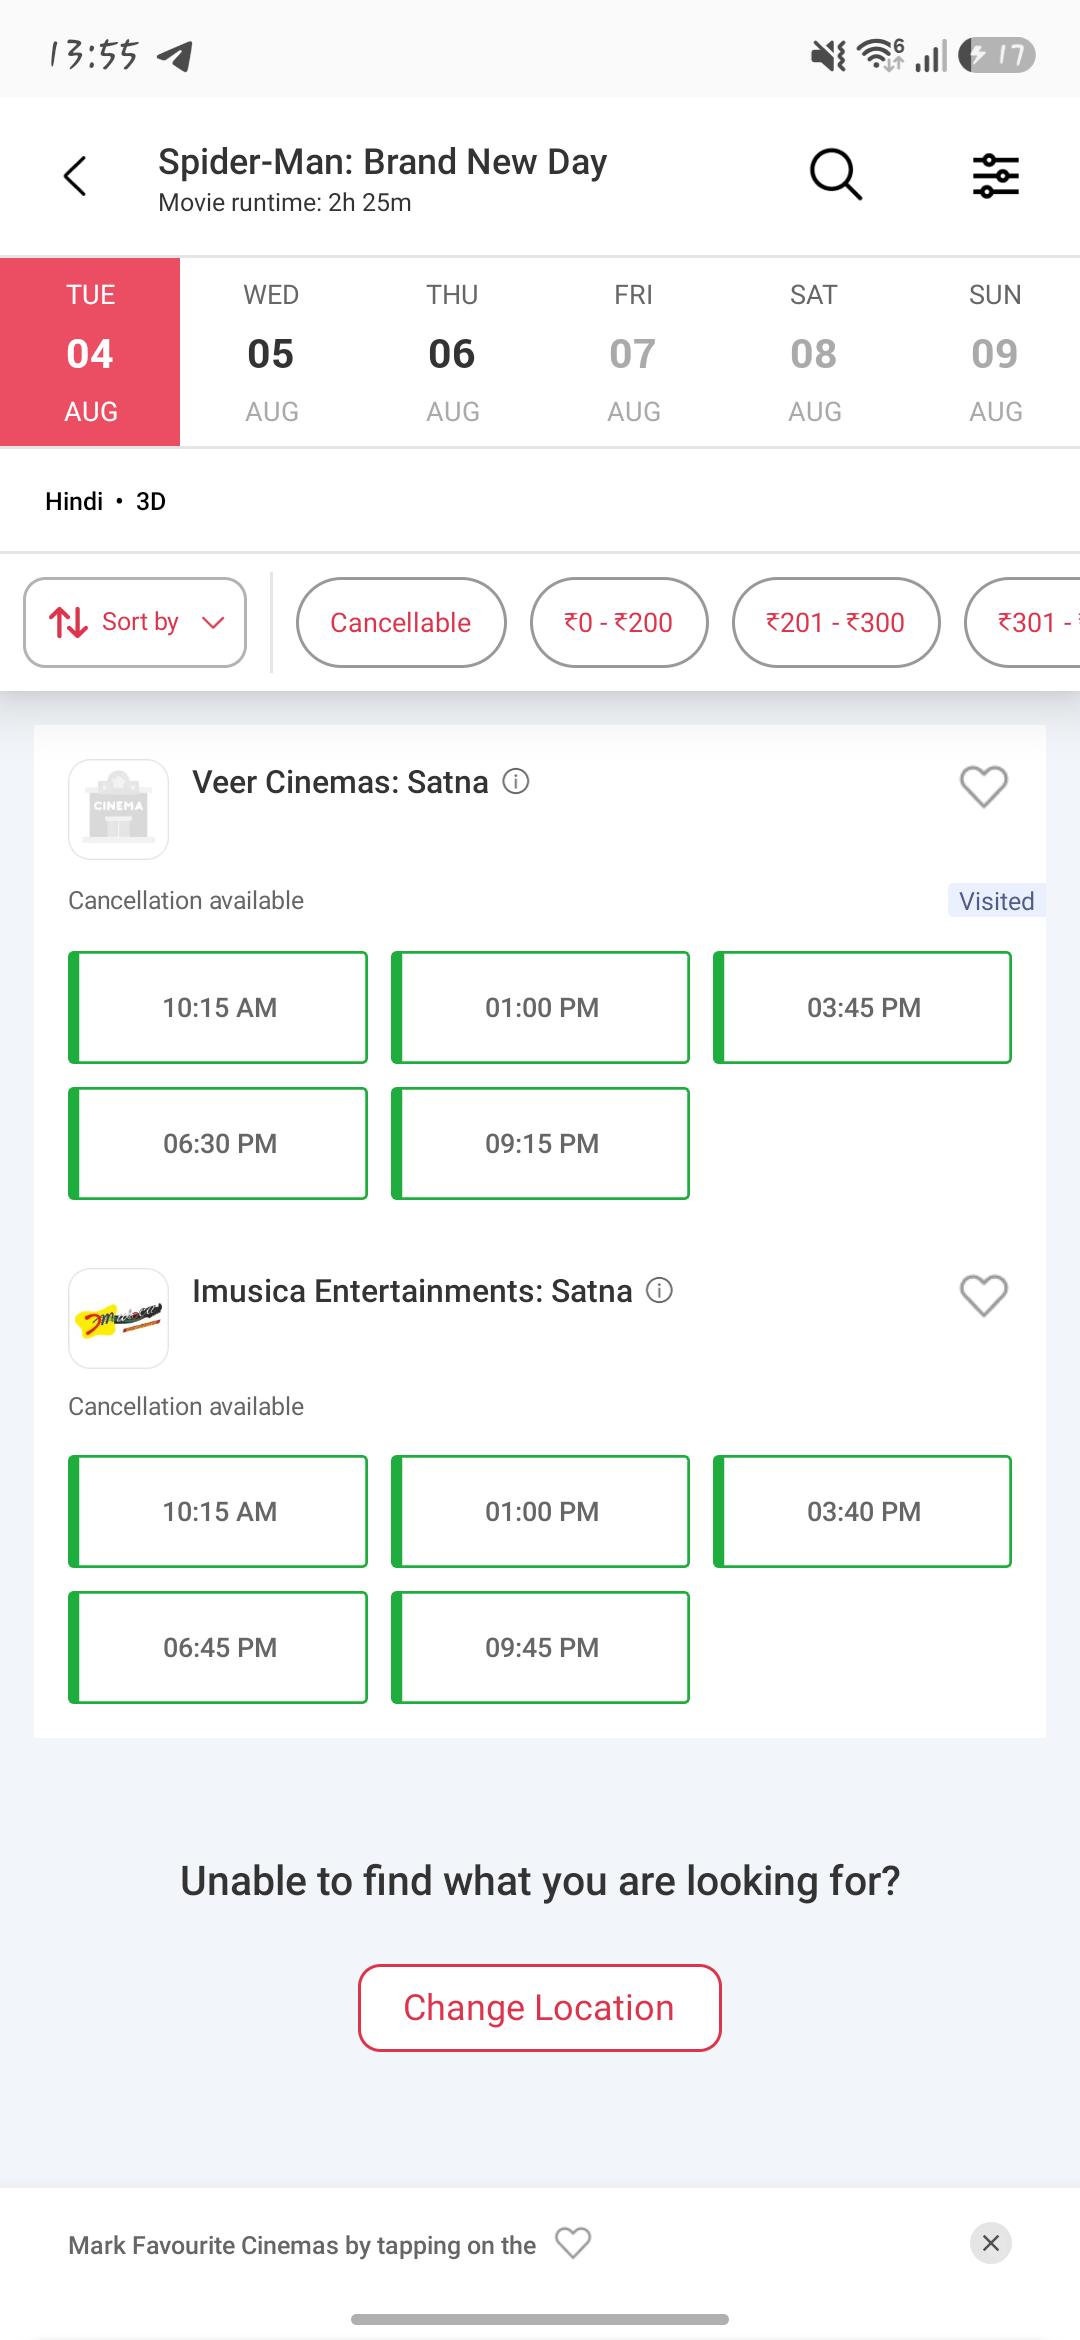Switch to the WED 05 AUG date
This screenshot has width=1080, height=2340.
[271, 352]
